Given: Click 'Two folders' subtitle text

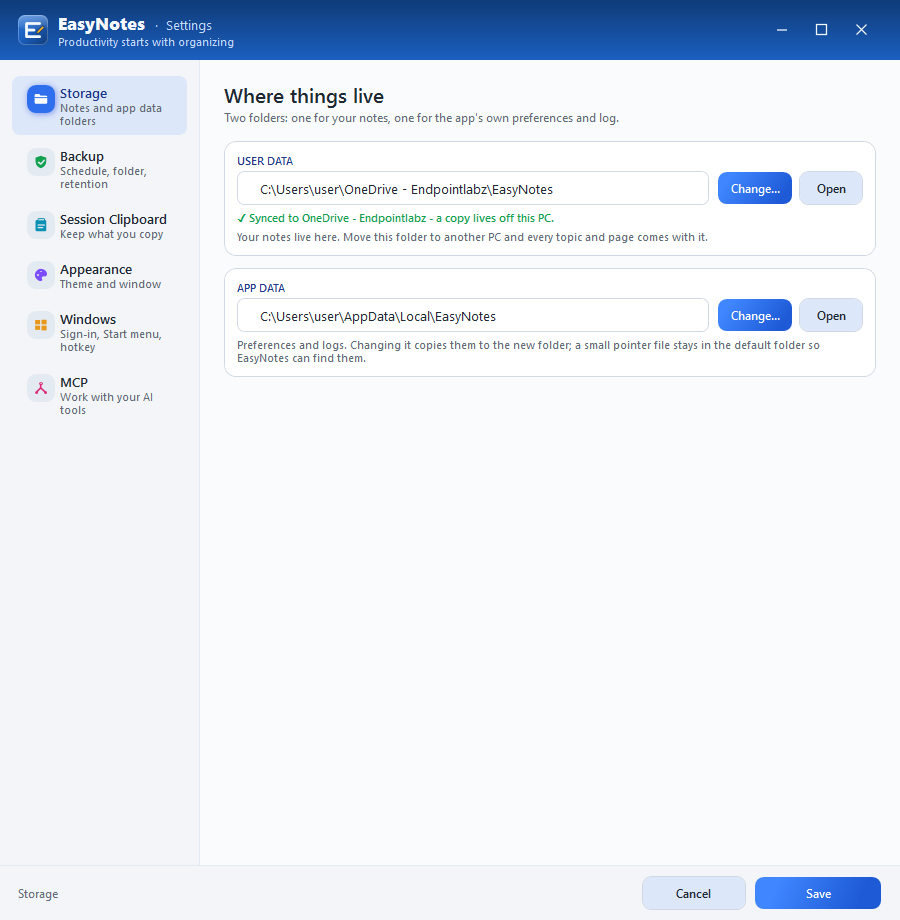Looking at the screenshot, I should click(x=421, y=118).
